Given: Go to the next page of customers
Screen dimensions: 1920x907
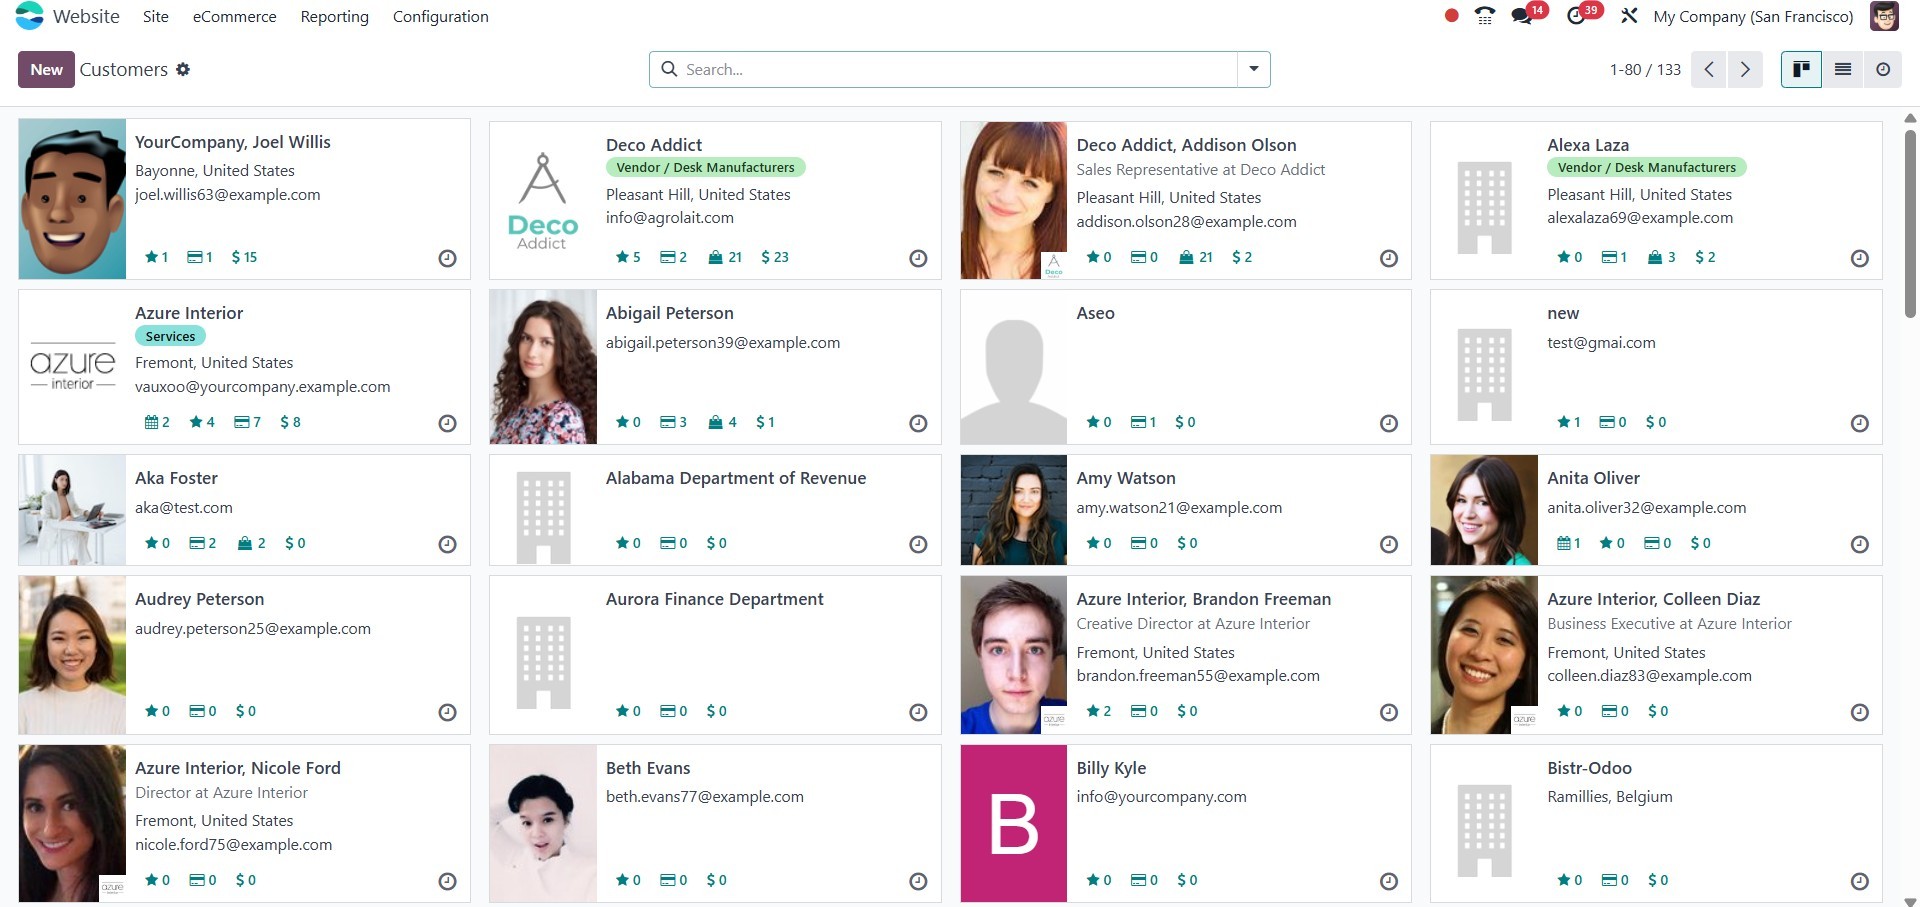Looking at the screenshot, I should [x=1745, y=69].
